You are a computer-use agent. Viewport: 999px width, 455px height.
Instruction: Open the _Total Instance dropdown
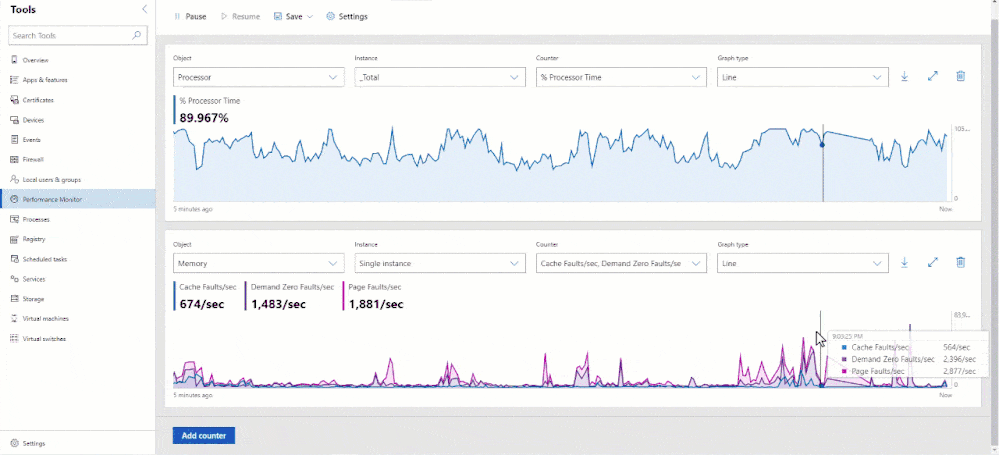[x=440, y=77]
